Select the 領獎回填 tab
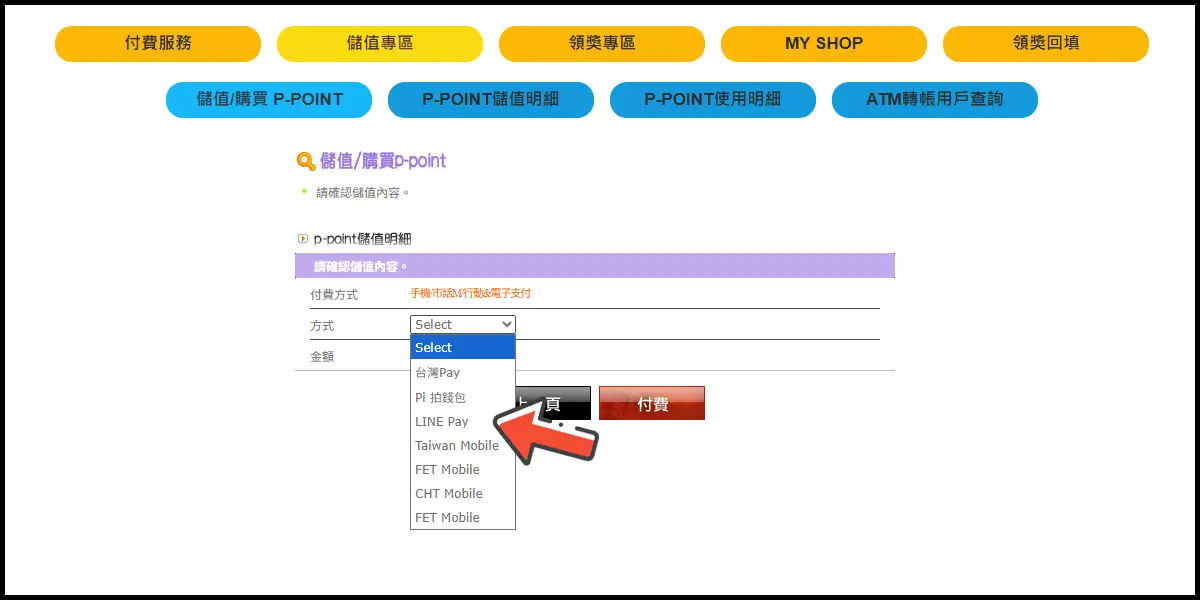1200x600 pixels. point(1046,44)
